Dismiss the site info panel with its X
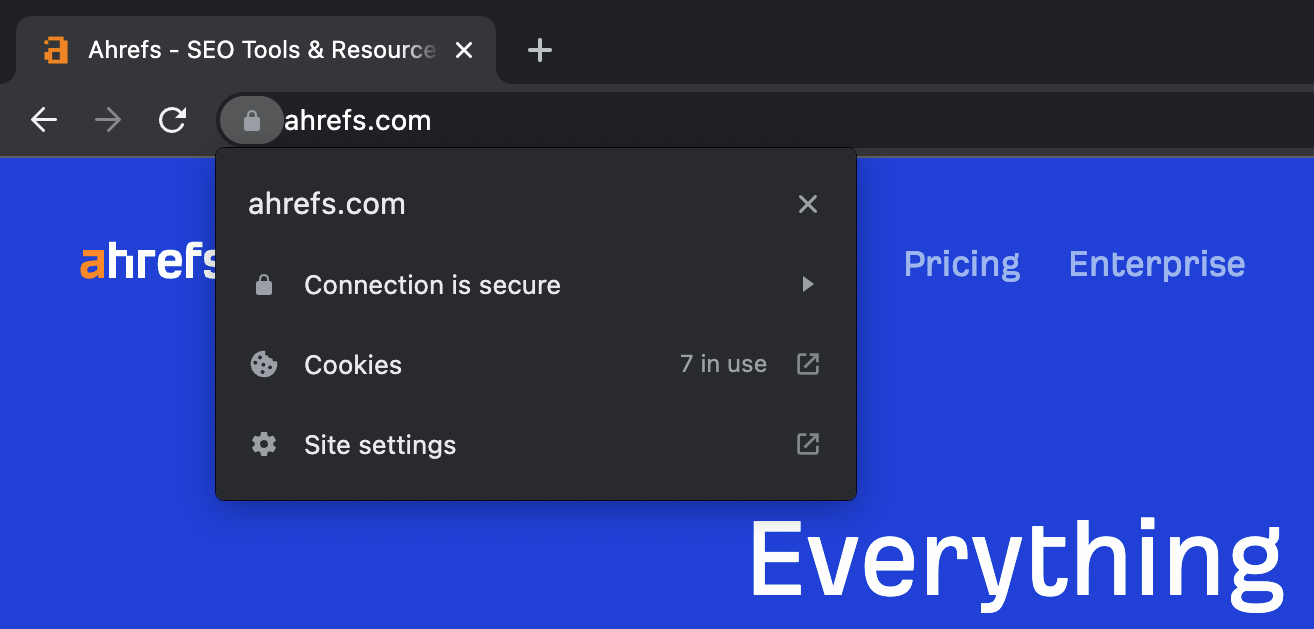 (x=808, y=203)
